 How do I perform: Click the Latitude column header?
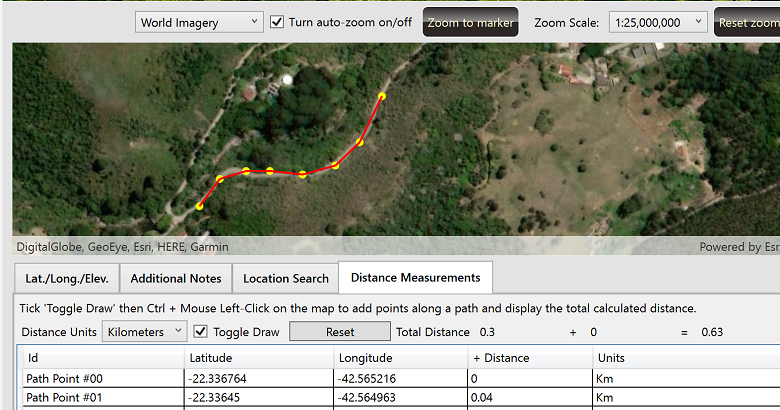259,358
